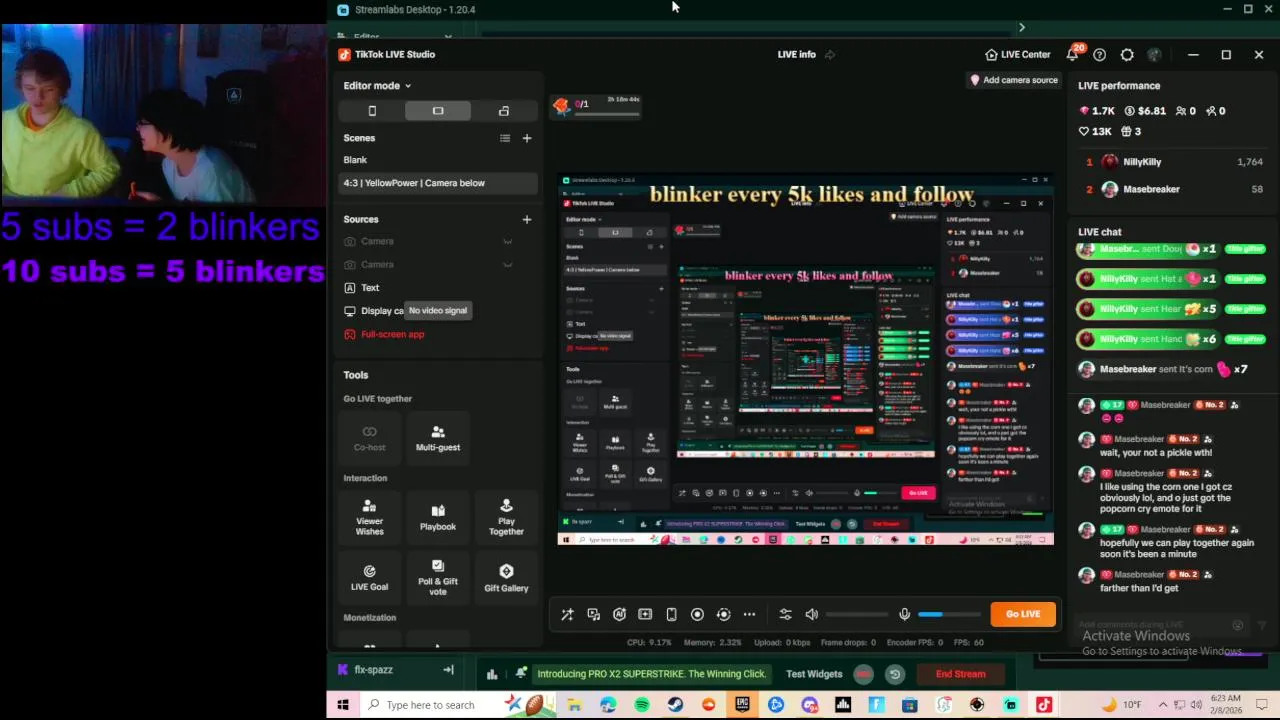Open Steam from taskbar
The height and width of the screenshot is (720, 1280).
675,705
